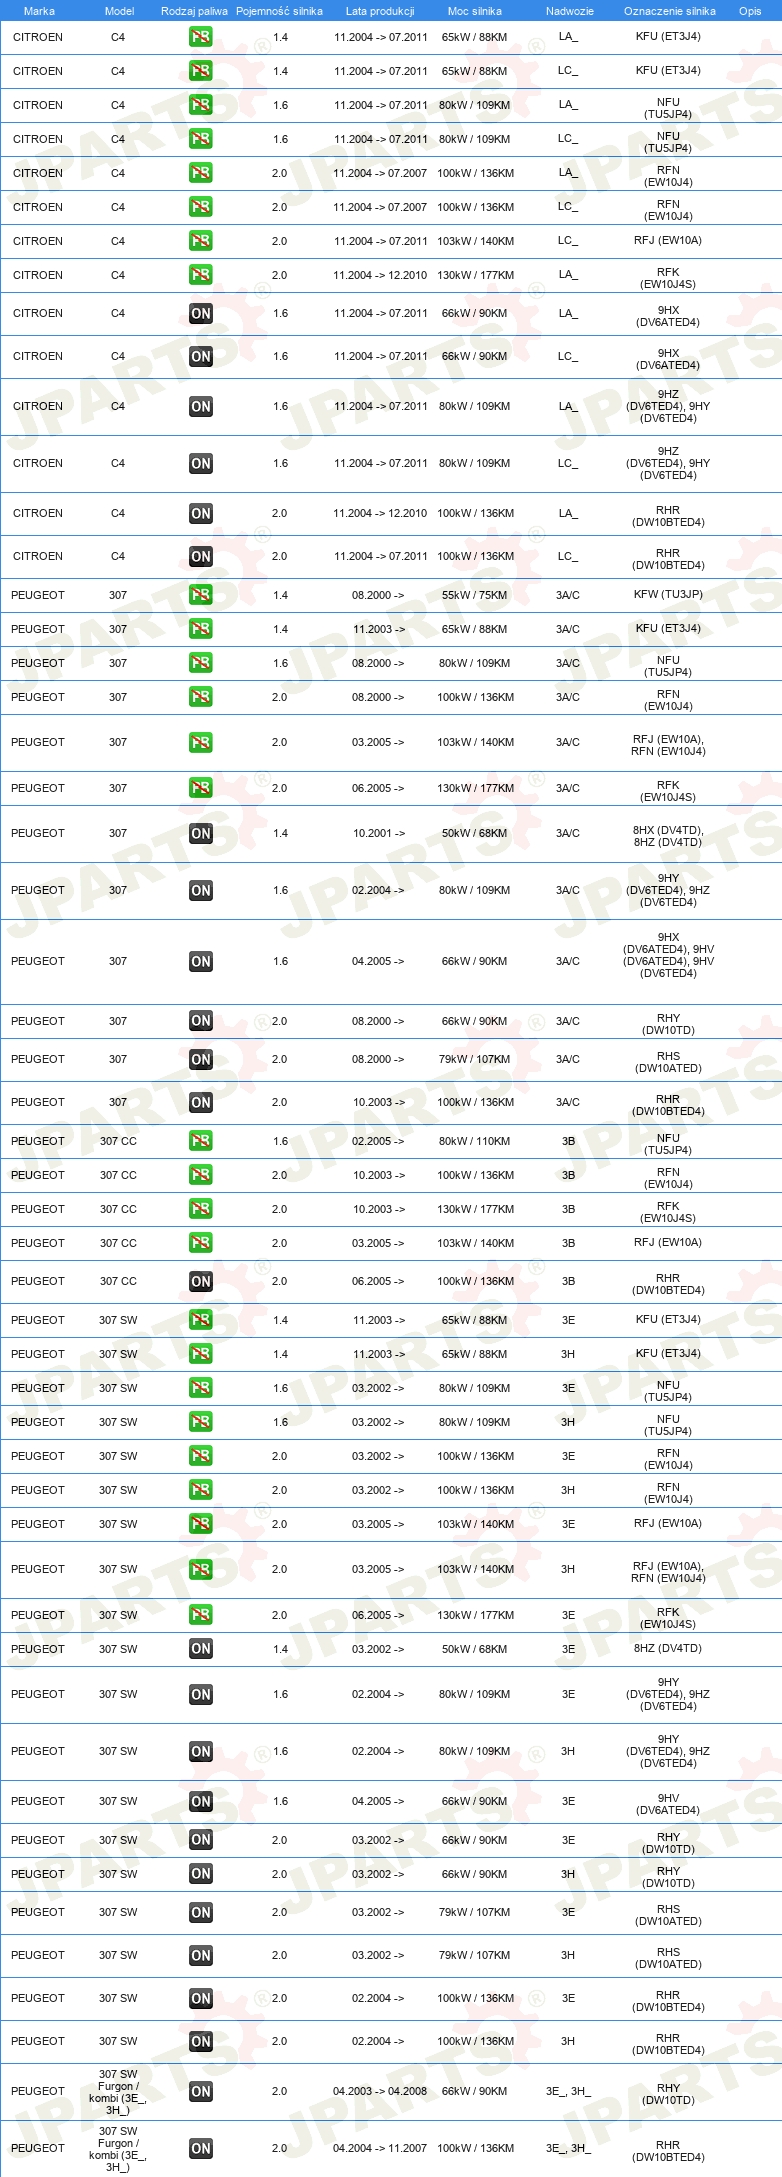This screenshot has height=2177, width=782.
Task: Click PB icon in 307 CC RFJ (EW10A) row
Action: pos(200,1243)
